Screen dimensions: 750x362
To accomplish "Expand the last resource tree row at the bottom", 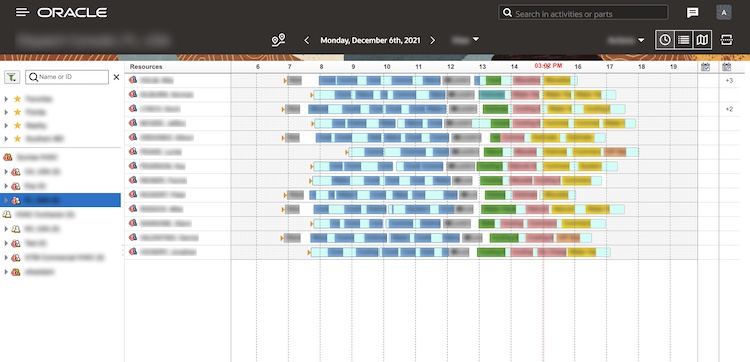I will point(6,272).
